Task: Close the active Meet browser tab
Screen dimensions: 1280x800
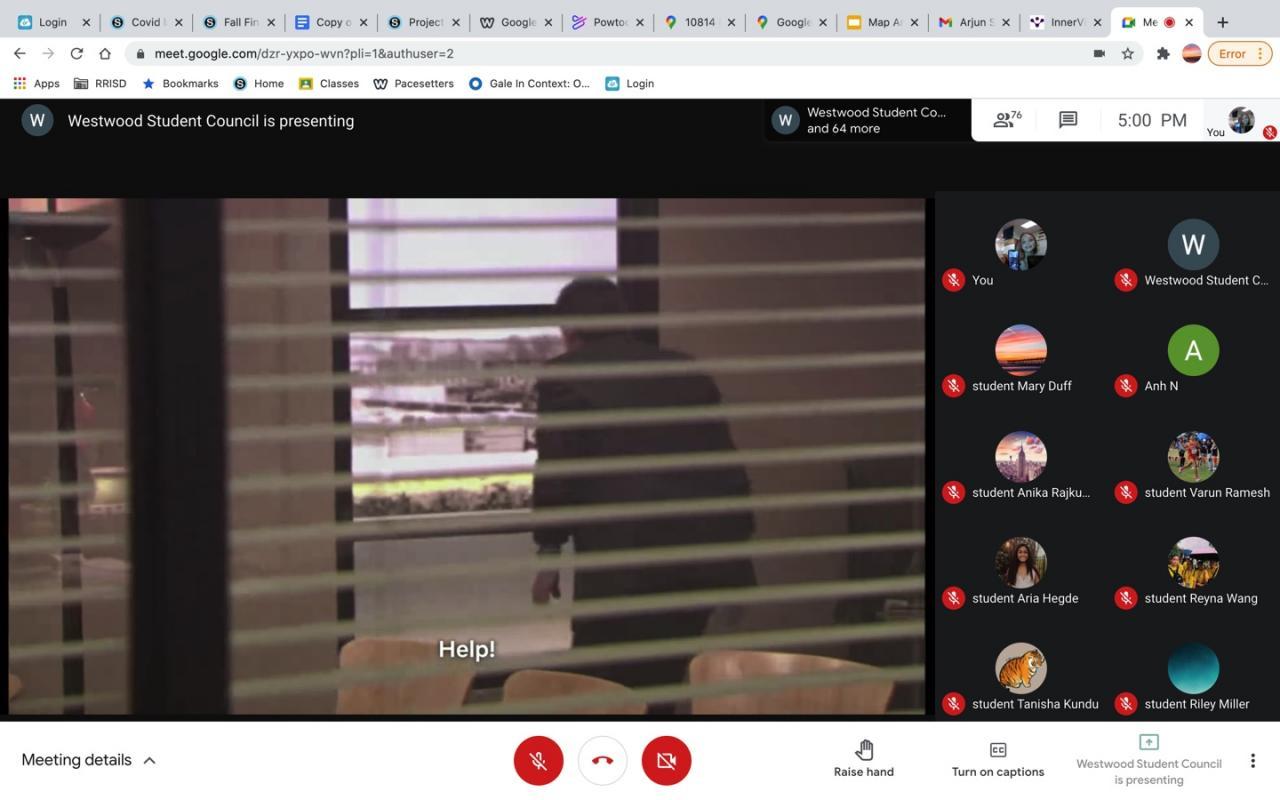Action: coord(1189,22)
